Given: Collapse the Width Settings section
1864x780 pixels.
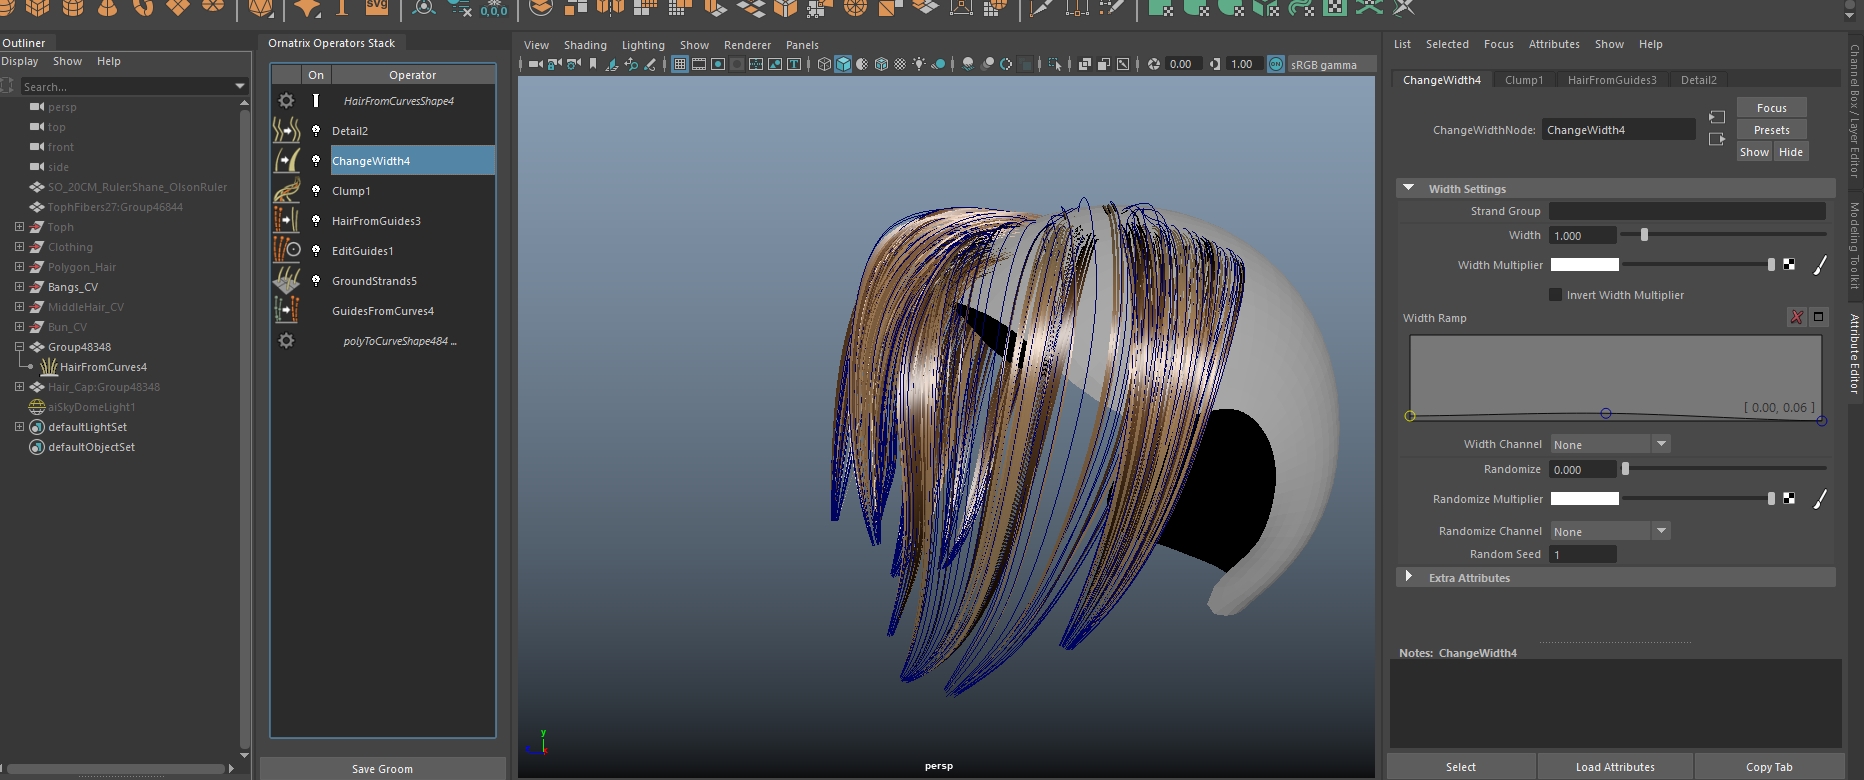Looking at the screenshot, I should point(1409,188).
